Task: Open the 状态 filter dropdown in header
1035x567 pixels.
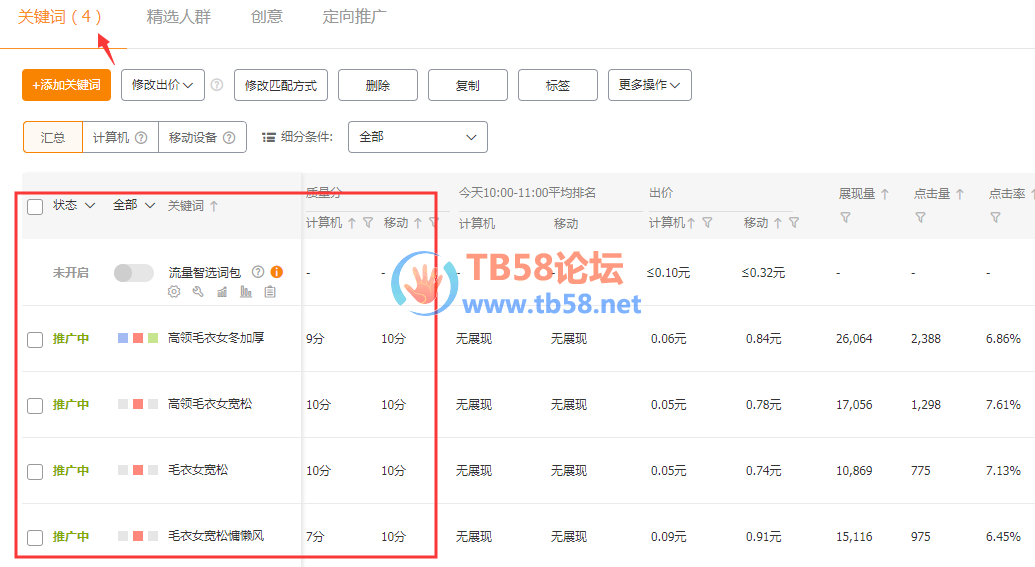Action: pos(74,205)
